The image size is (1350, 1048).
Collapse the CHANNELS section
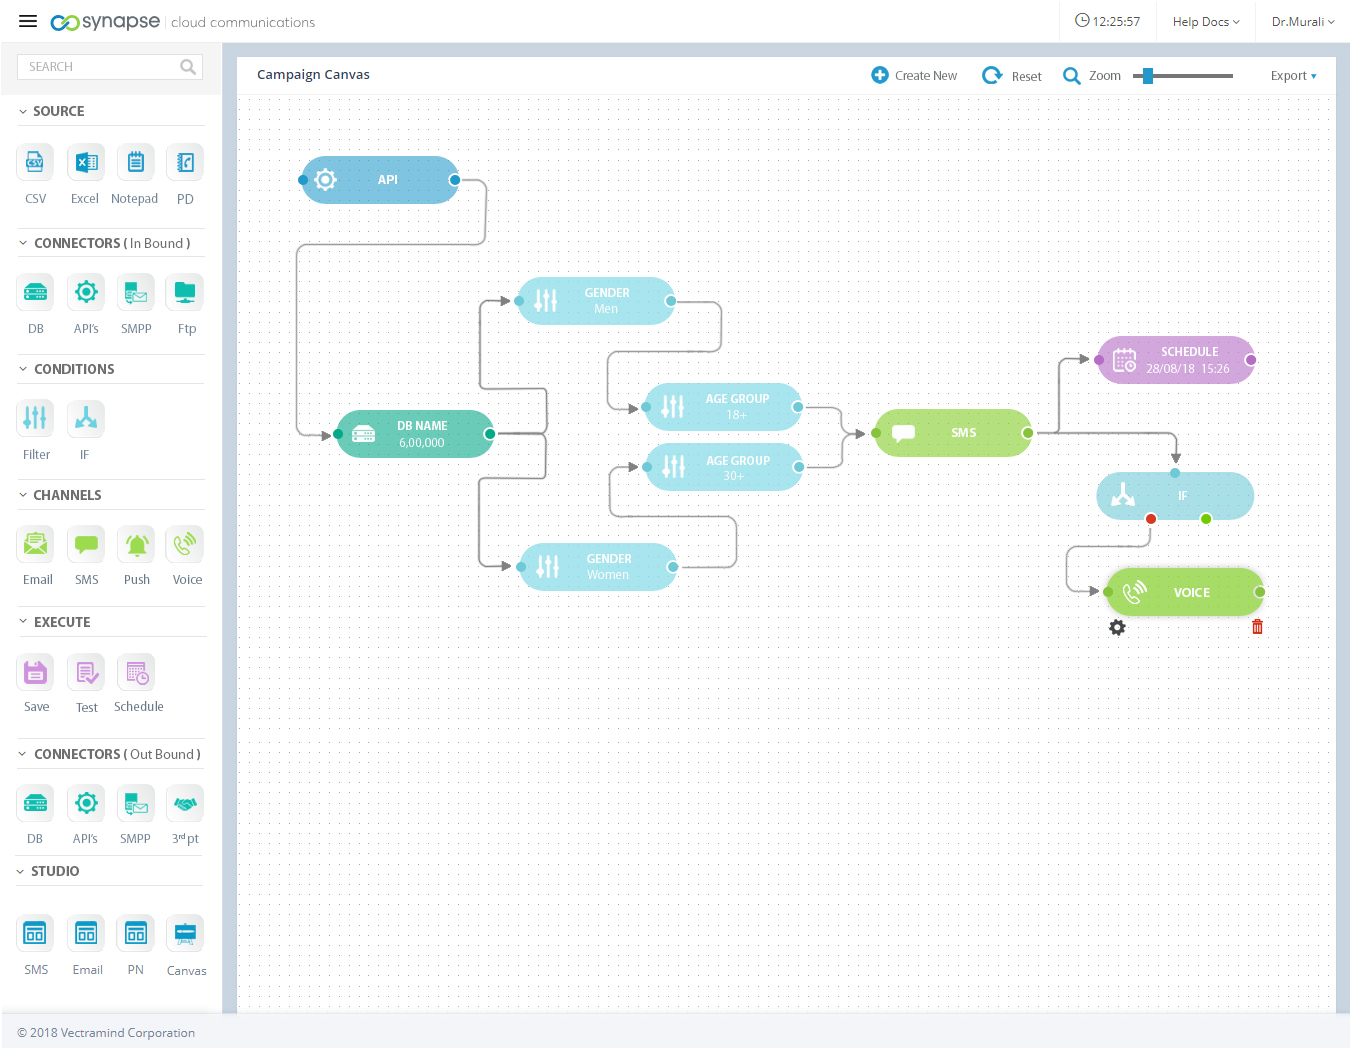[x=23, y=495]
